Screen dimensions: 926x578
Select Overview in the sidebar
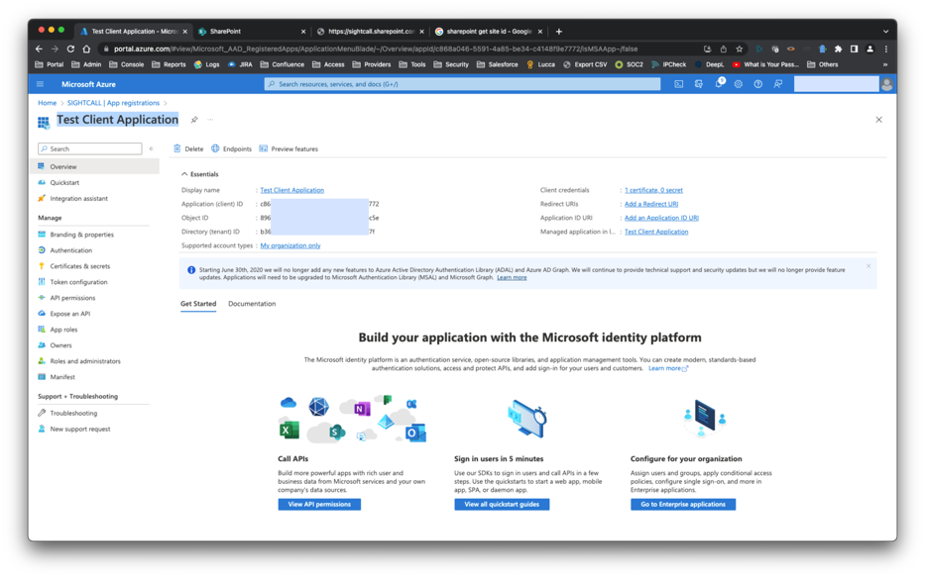click(95, 166)
